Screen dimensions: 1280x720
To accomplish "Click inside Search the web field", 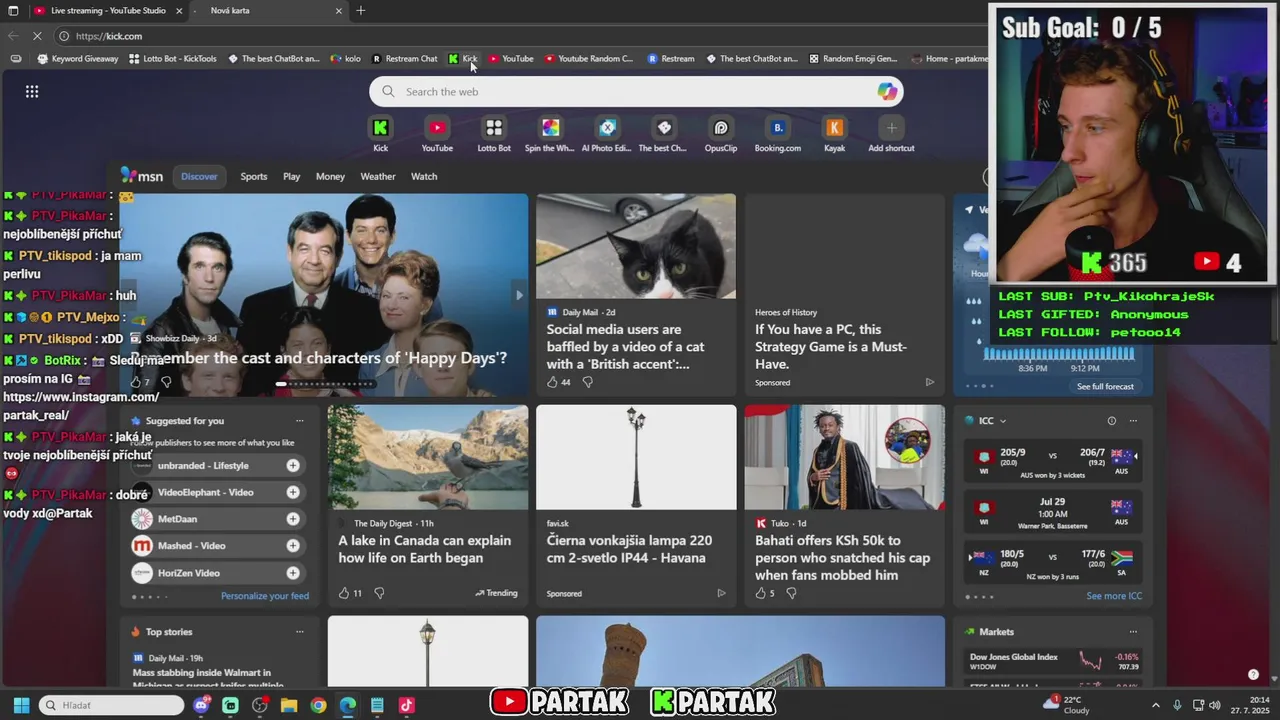I will coord(636,92).
